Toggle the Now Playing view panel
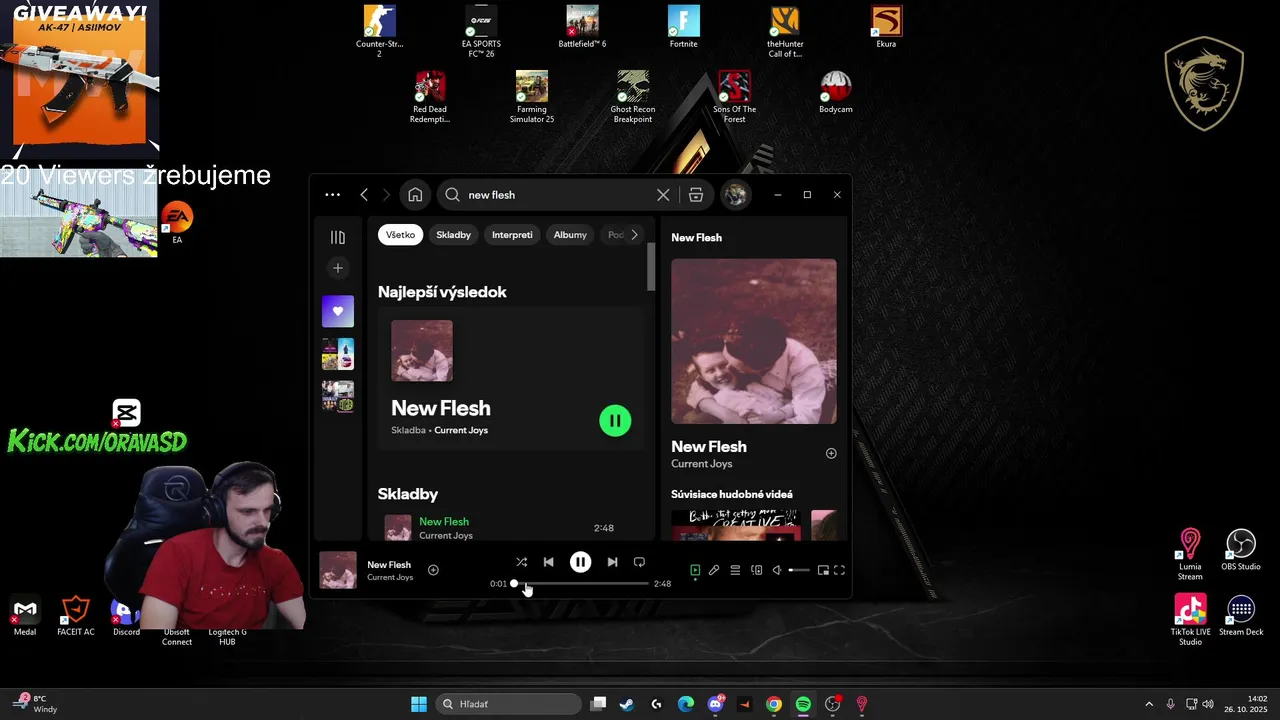1280x720 pixels. pyautogui.click(x=695, y=570)
